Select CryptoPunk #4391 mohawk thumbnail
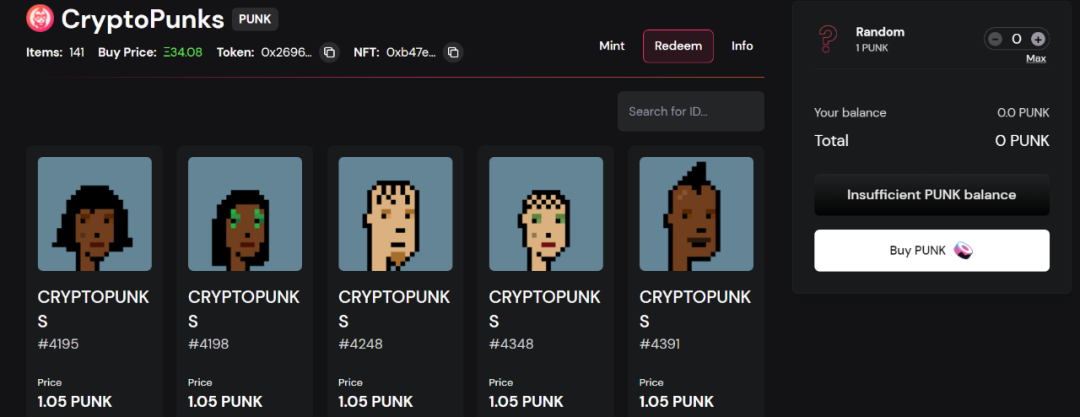The height and width of the screenshot is (417, 1080). [696, 214]
